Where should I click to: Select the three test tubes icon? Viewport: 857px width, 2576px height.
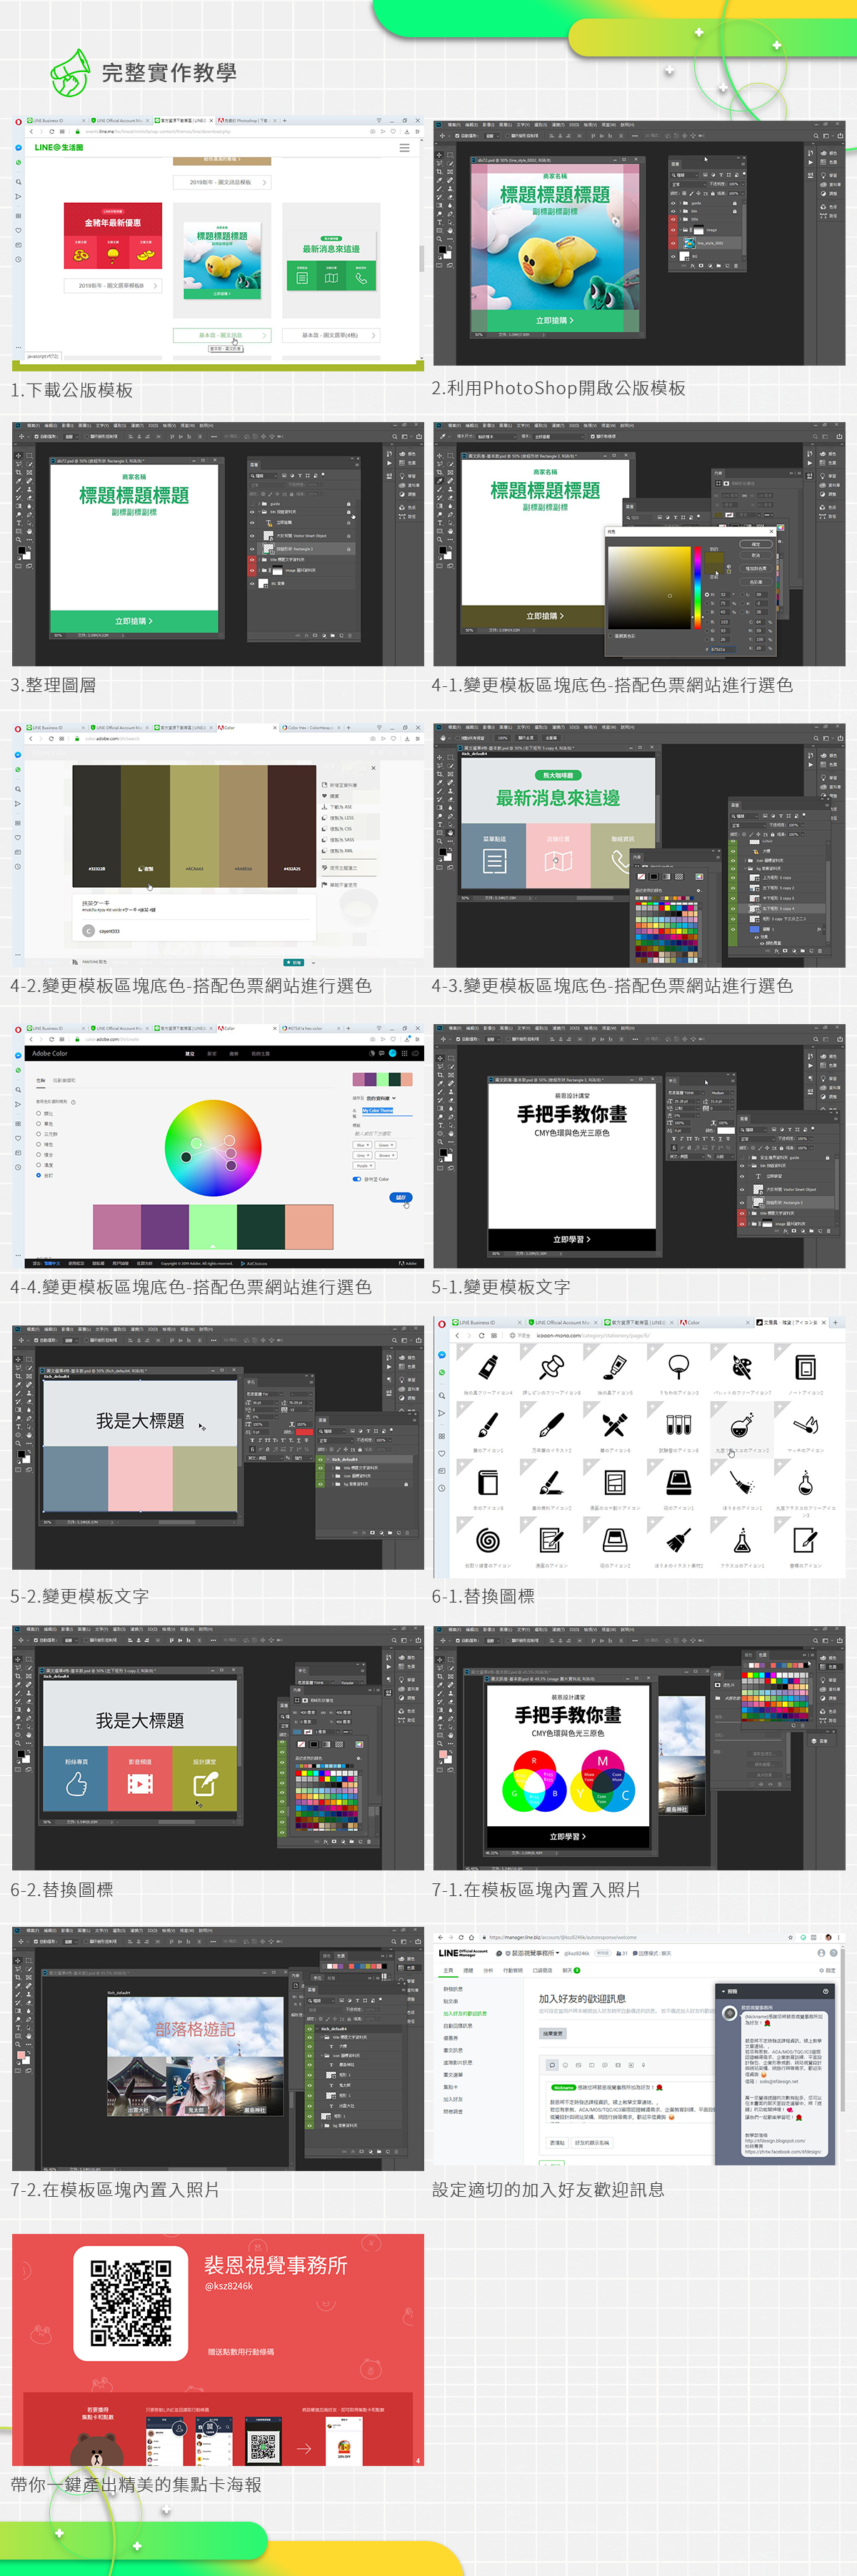click(x=678, y=1424)
